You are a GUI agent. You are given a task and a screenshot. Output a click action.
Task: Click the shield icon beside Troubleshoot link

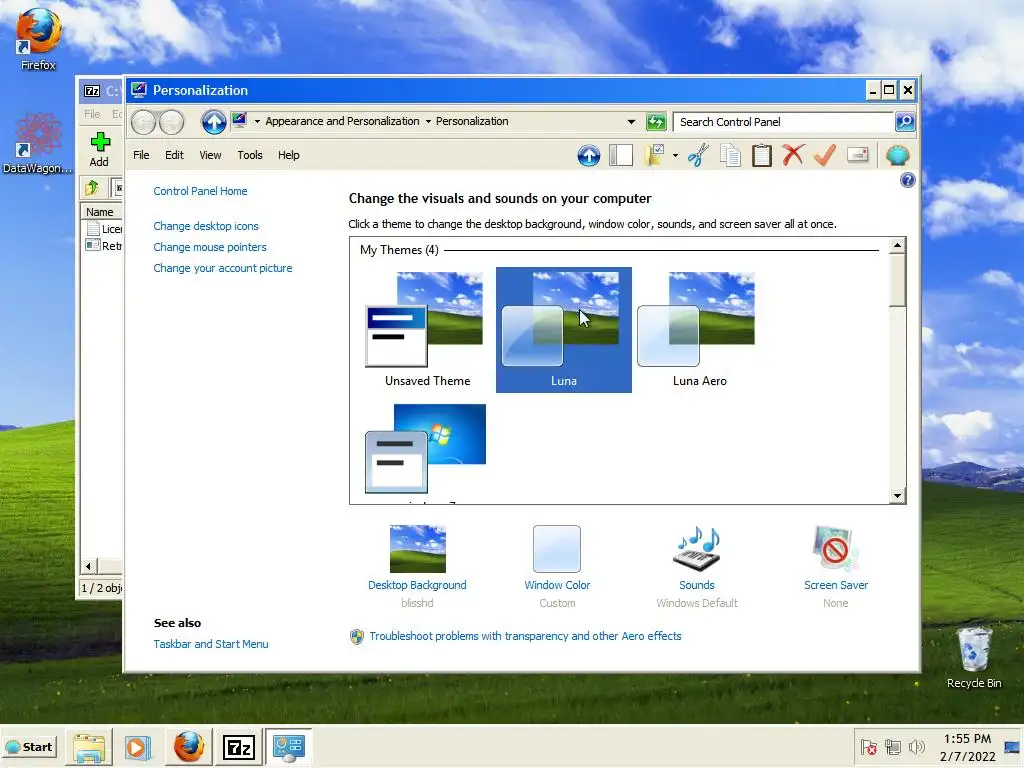[357, 637]
